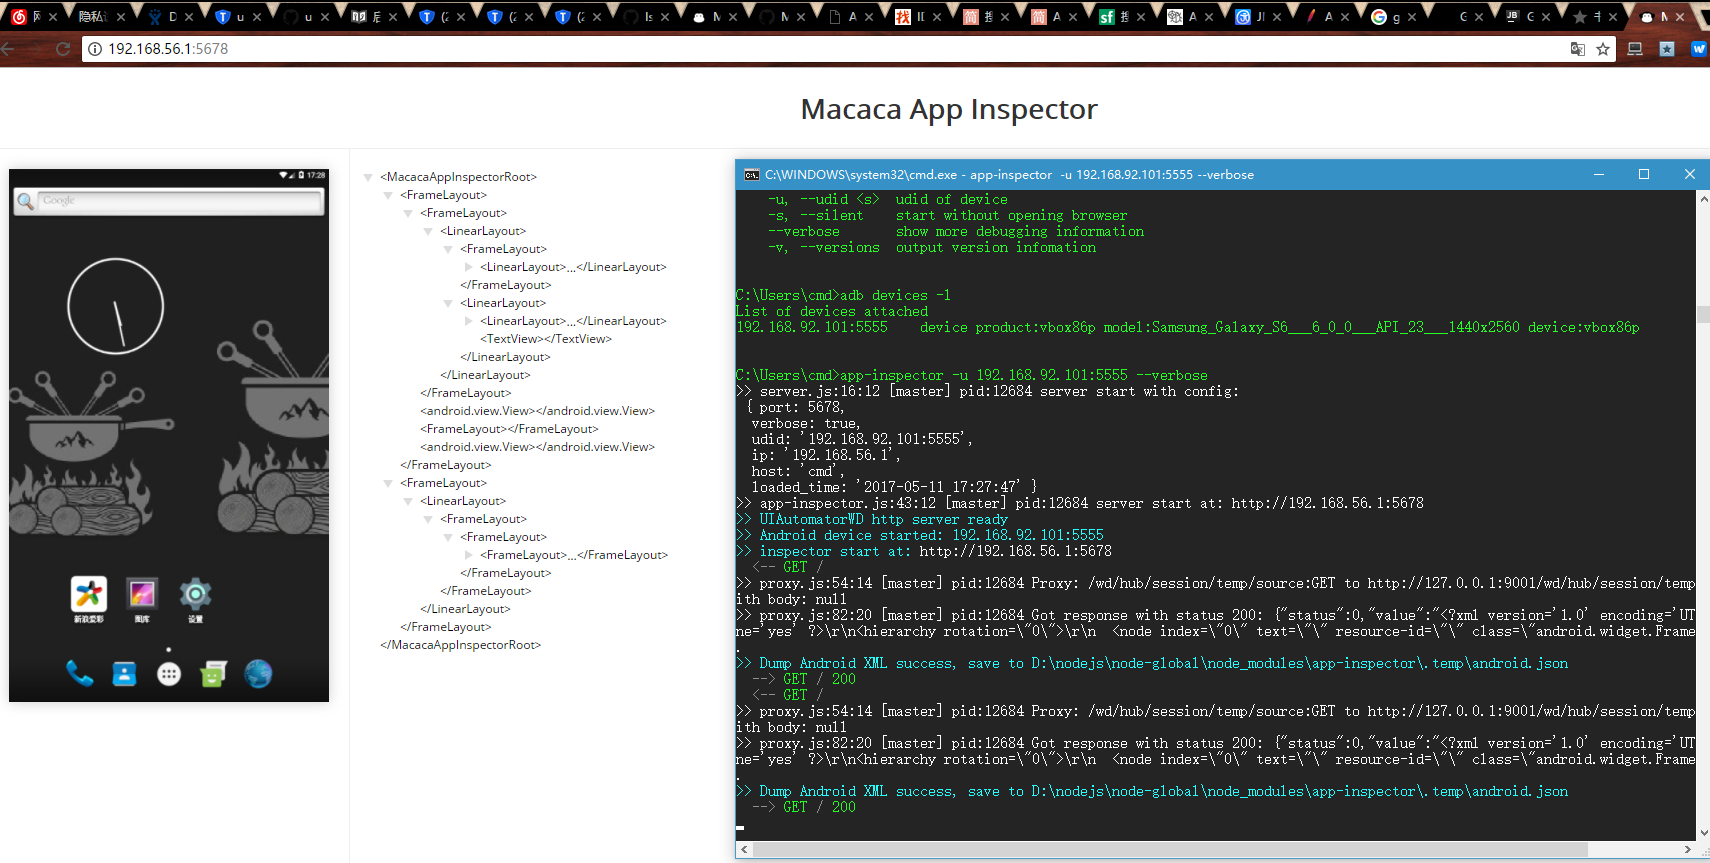Expand the first collapsed LinearLayout node
This screenshot has width=1710, height=863.
[x=468, y=267]
